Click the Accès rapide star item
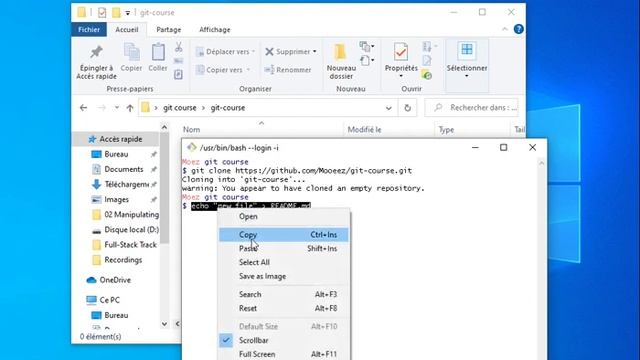The image size is (640, 360). coord(116,139)
